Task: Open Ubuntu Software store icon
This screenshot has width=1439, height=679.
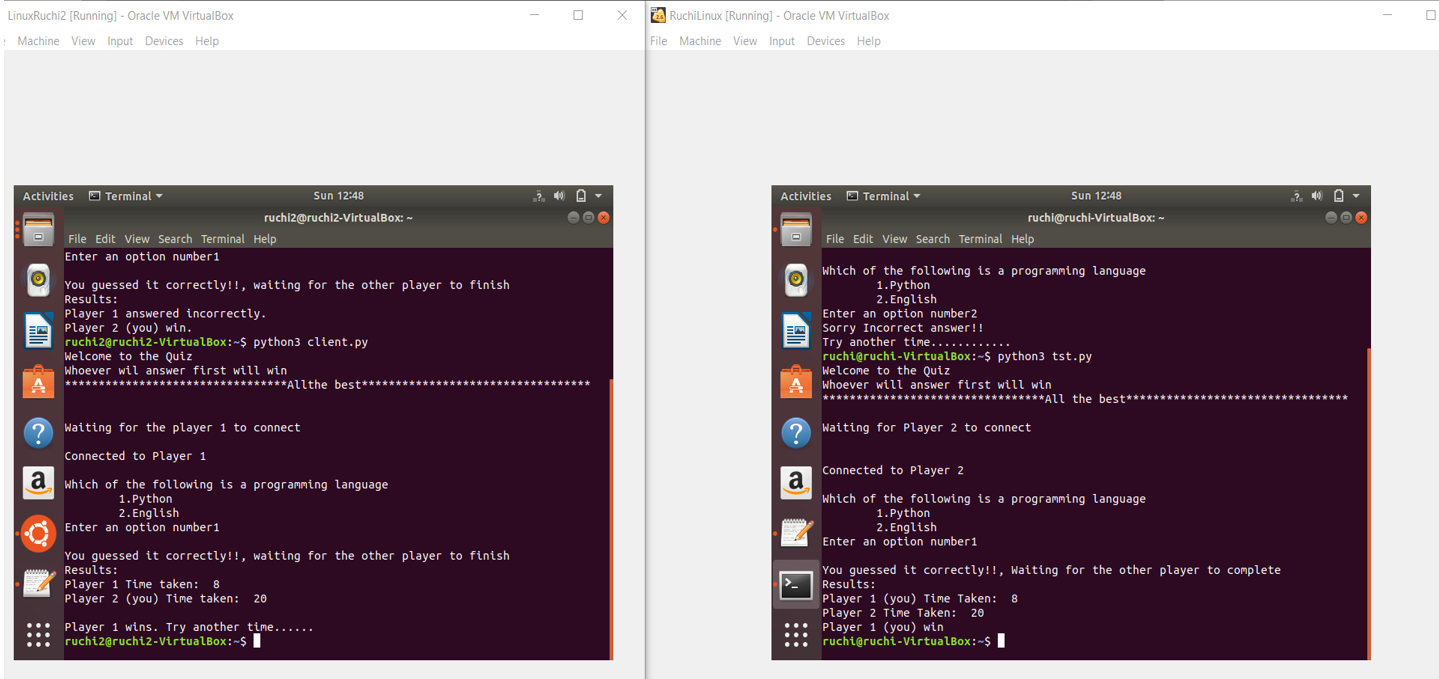Action: (x=37, y=380)
